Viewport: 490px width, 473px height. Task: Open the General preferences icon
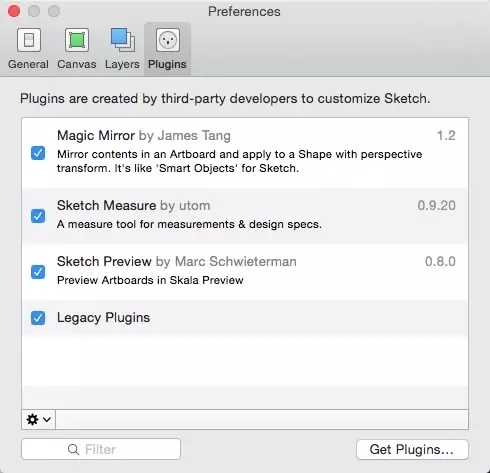(x=29, y=40)
